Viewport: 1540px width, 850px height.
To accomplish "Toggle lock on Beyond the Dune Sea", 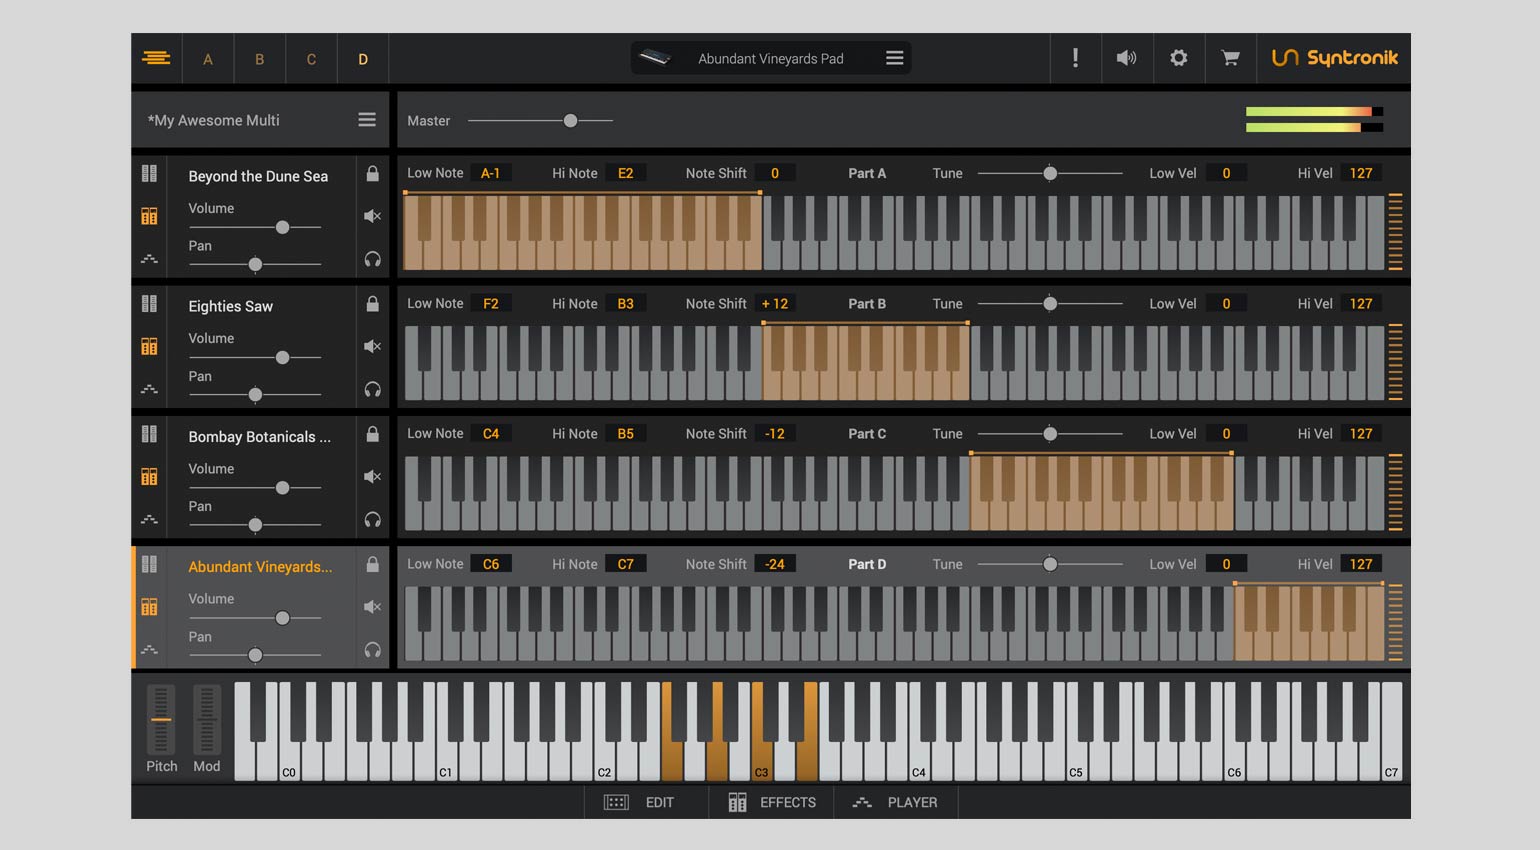I will pyautogui.click(x=372, y=173).
